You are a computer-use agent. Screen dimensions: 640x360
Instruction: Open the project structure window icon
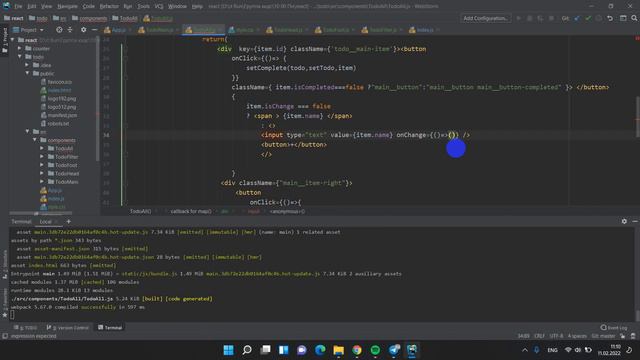623,18
